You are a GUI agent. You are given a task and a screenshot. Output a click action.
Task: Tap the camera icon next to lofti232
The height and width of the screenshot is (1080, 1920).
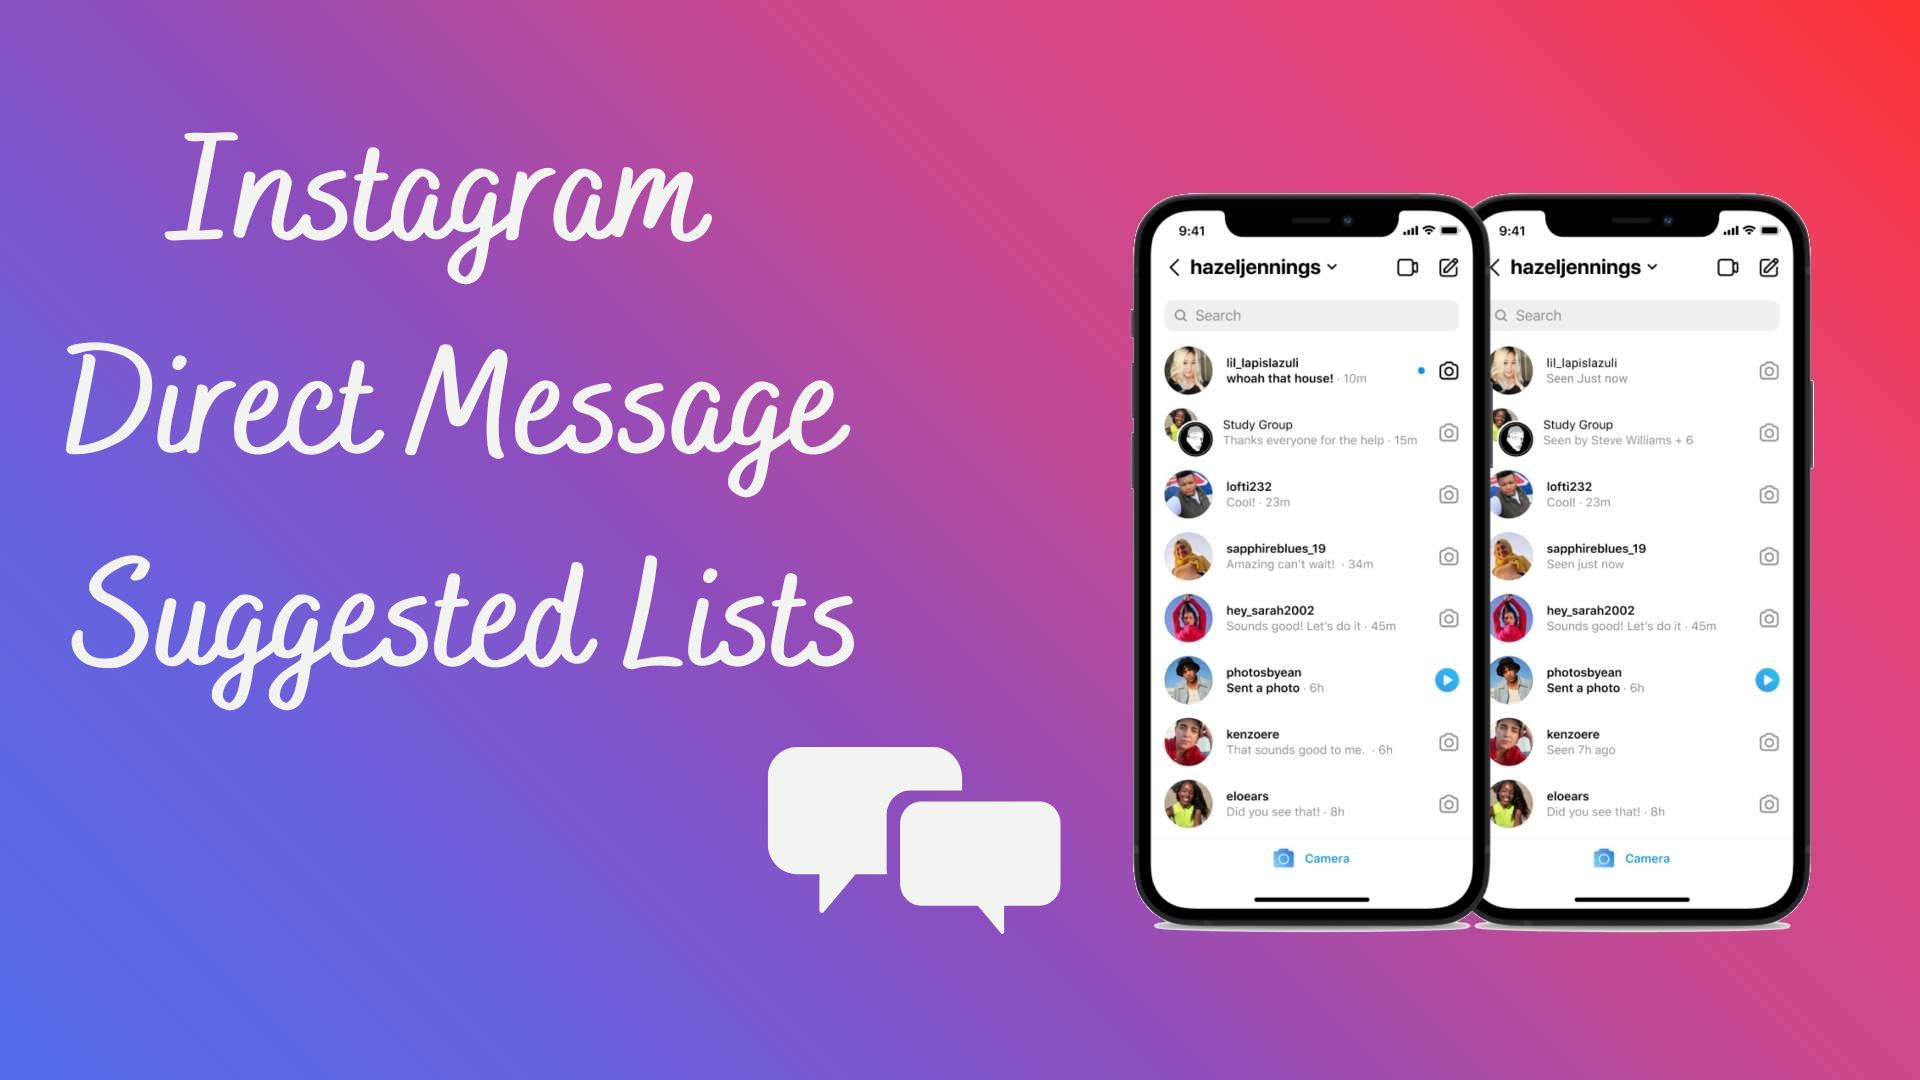click(x=1447, y=493)
